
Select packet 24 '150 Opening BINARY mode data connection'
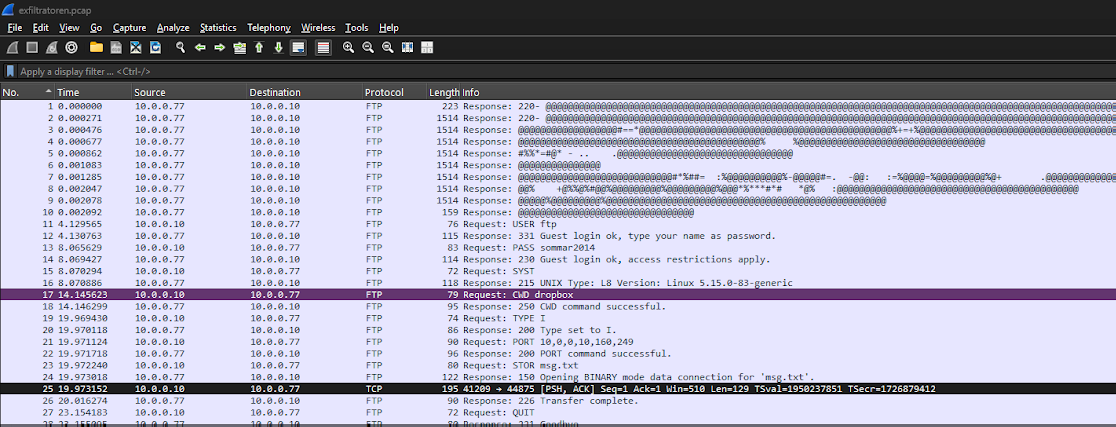coord(558,377)
